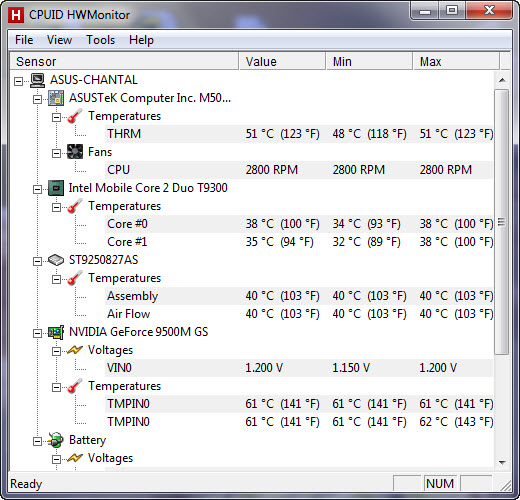Screen dimensions: 520x500
Task: Collapse the Fans group
Action: click(x=57, y=153)
